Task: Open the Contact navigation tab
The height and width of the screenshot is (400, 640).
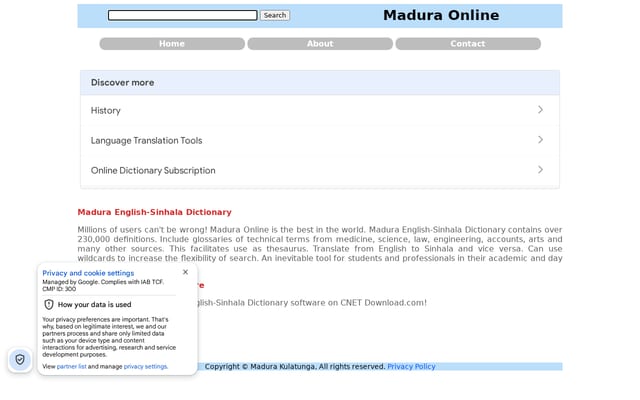Action: (468, 44)
